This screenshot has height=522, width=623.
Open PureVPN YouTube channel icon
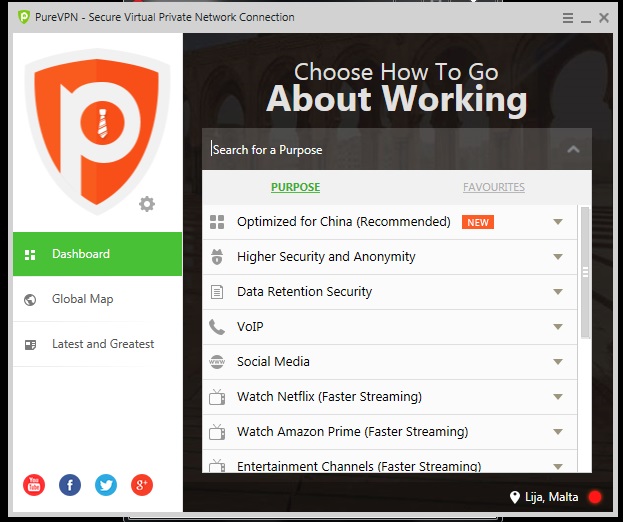[x=34, y=485]
